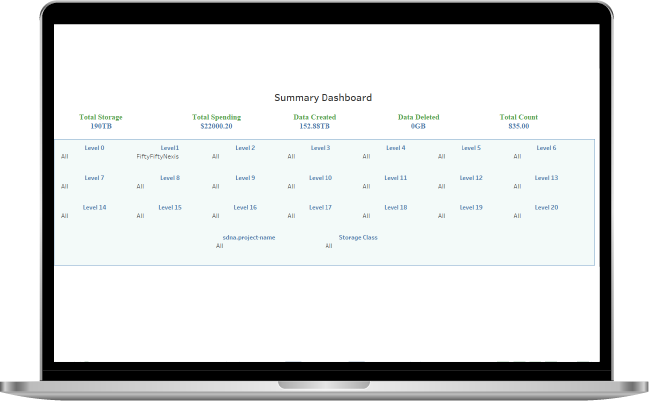Open the Level 3 filter dropdown
Viewport: 649px width, 401px height.
pos(291,156)
